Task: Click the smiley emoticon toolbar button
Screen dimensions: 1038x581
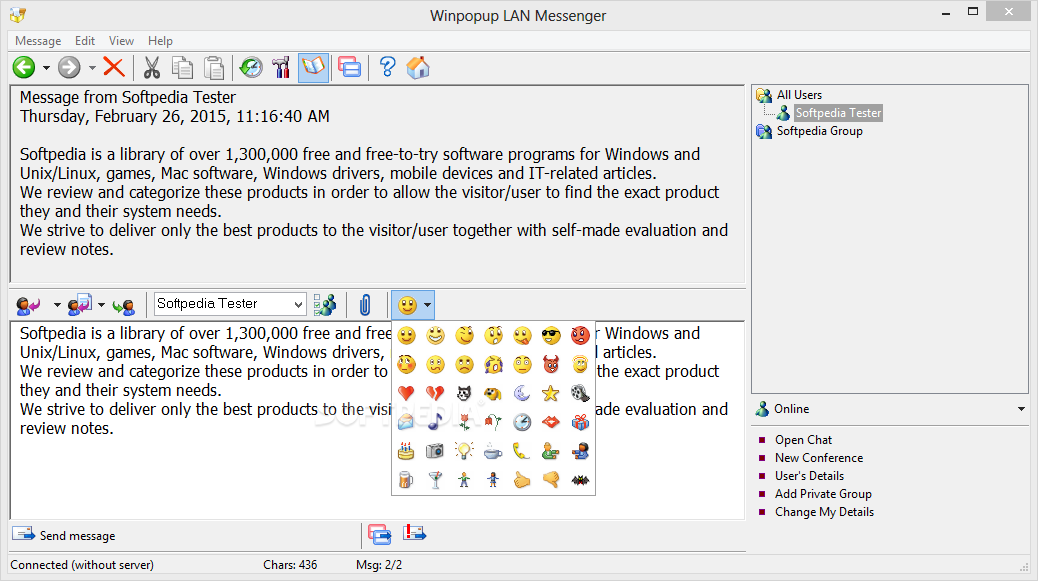Action: click(407, 305)
